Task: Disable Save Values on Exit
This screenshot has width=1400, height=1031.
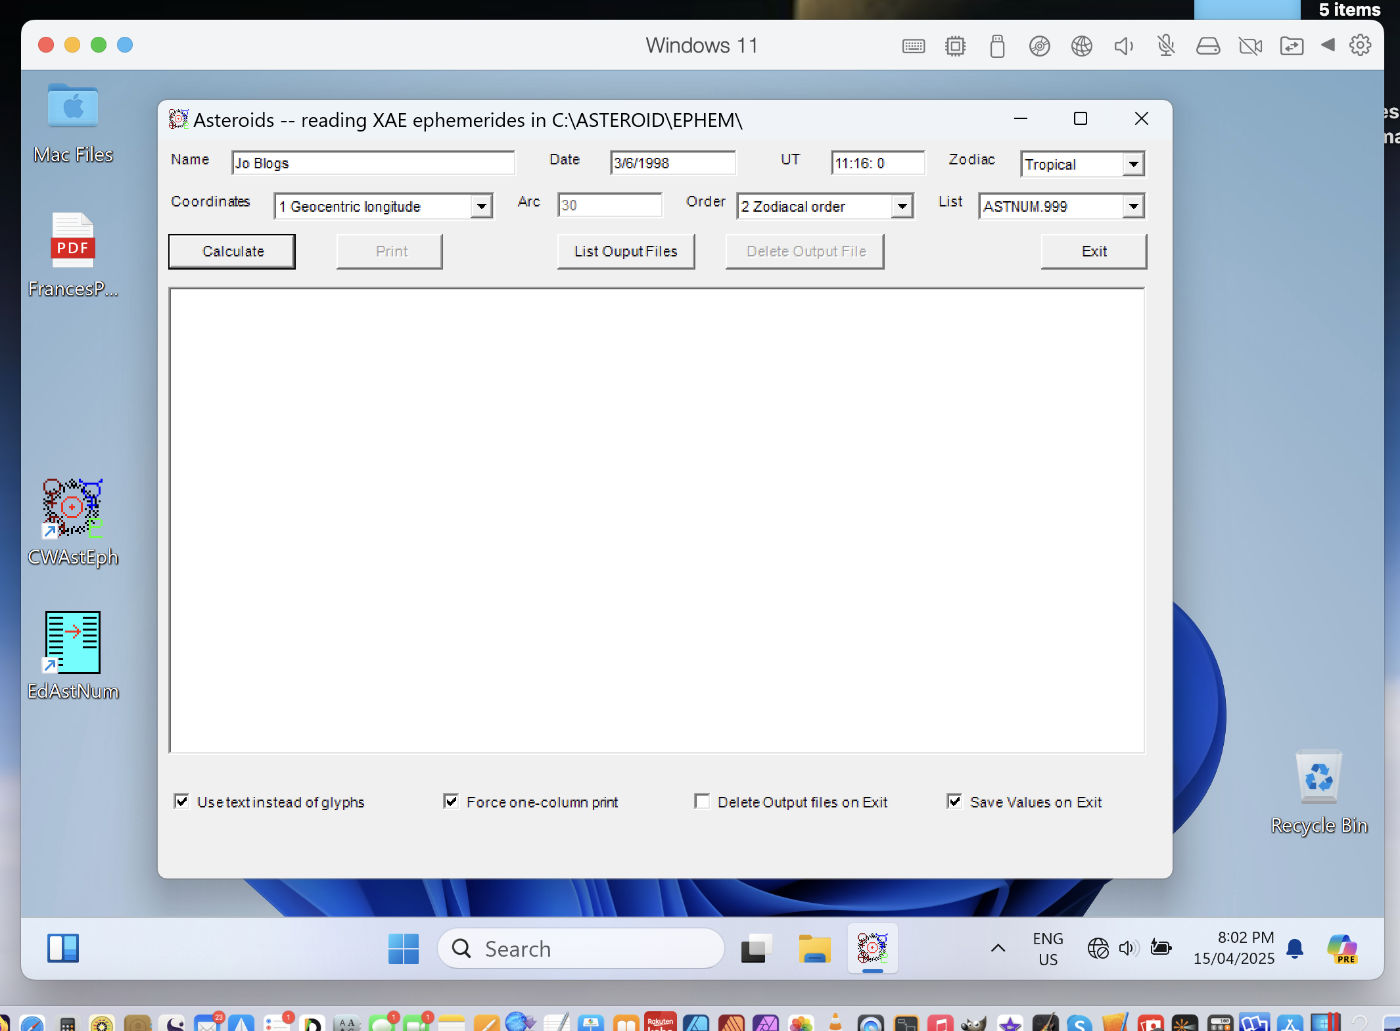Action: pyautogui.click(x=954, y=801)
